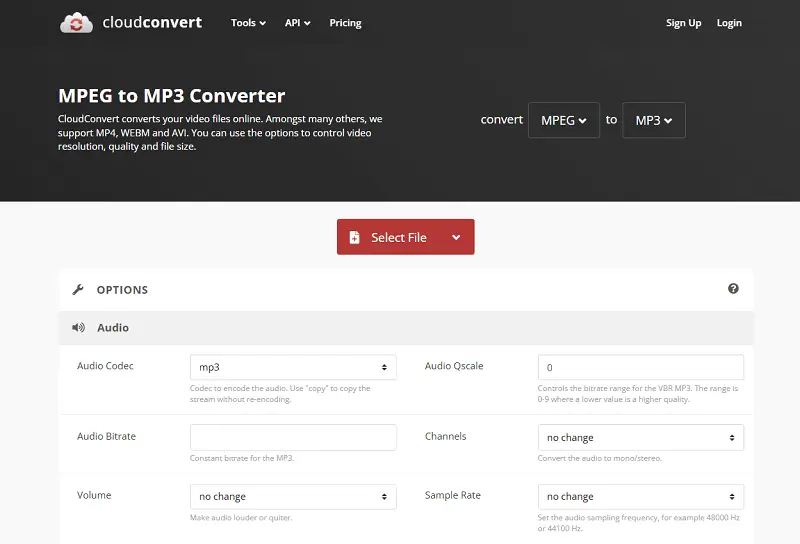Click the Audio Codec label
Screen dimensions: 800x544
coord(105,366)
